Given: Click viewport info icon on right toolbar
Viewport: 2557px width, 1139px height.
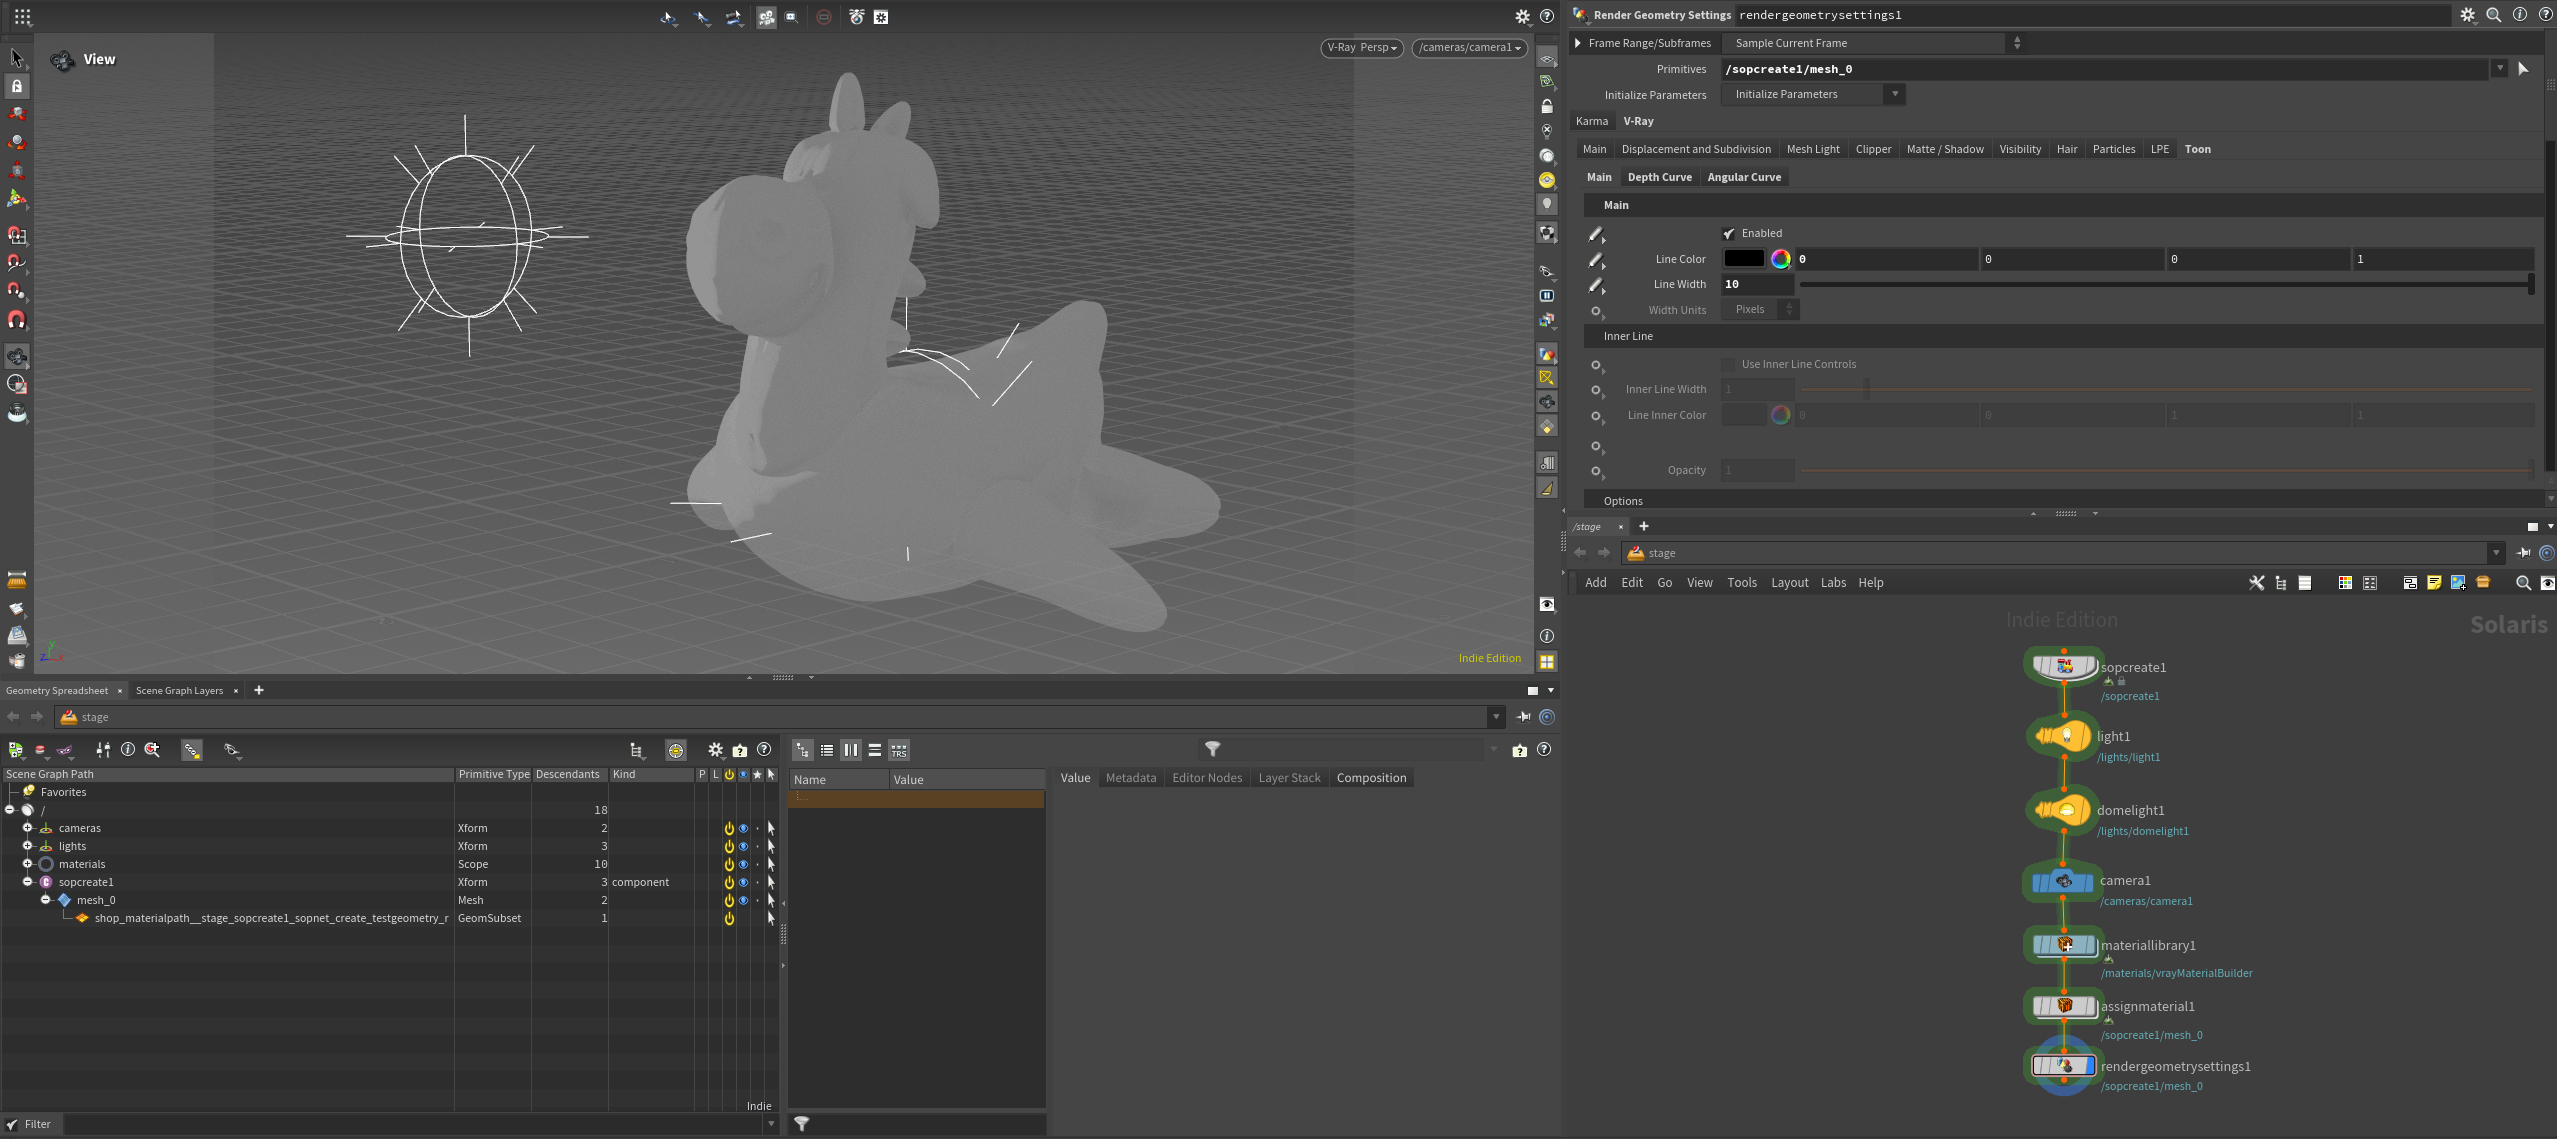Looking at the screenshot, I should [1547, 636].
